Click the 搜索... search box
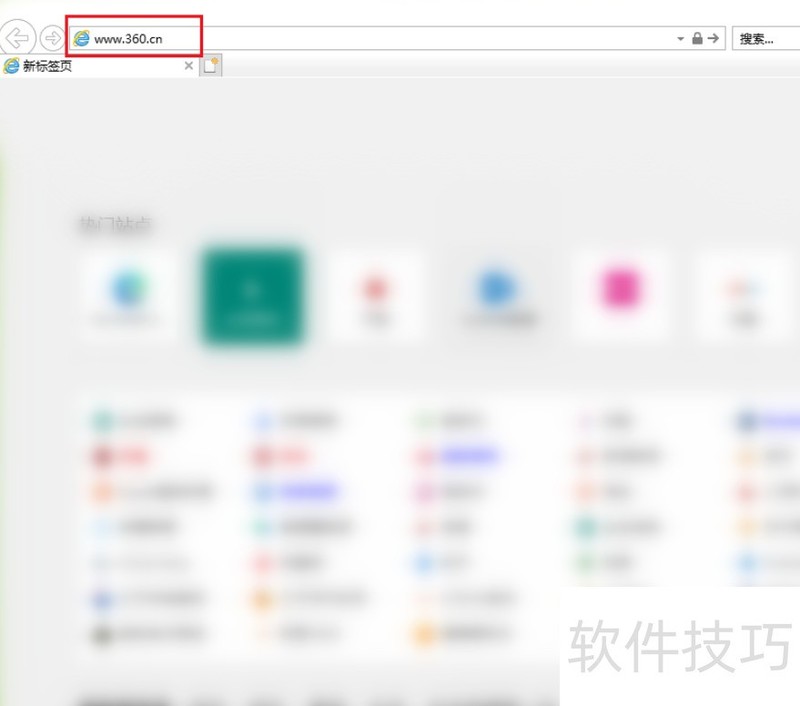The height and width of the screenshot is (706, 800). click(766, 38)
